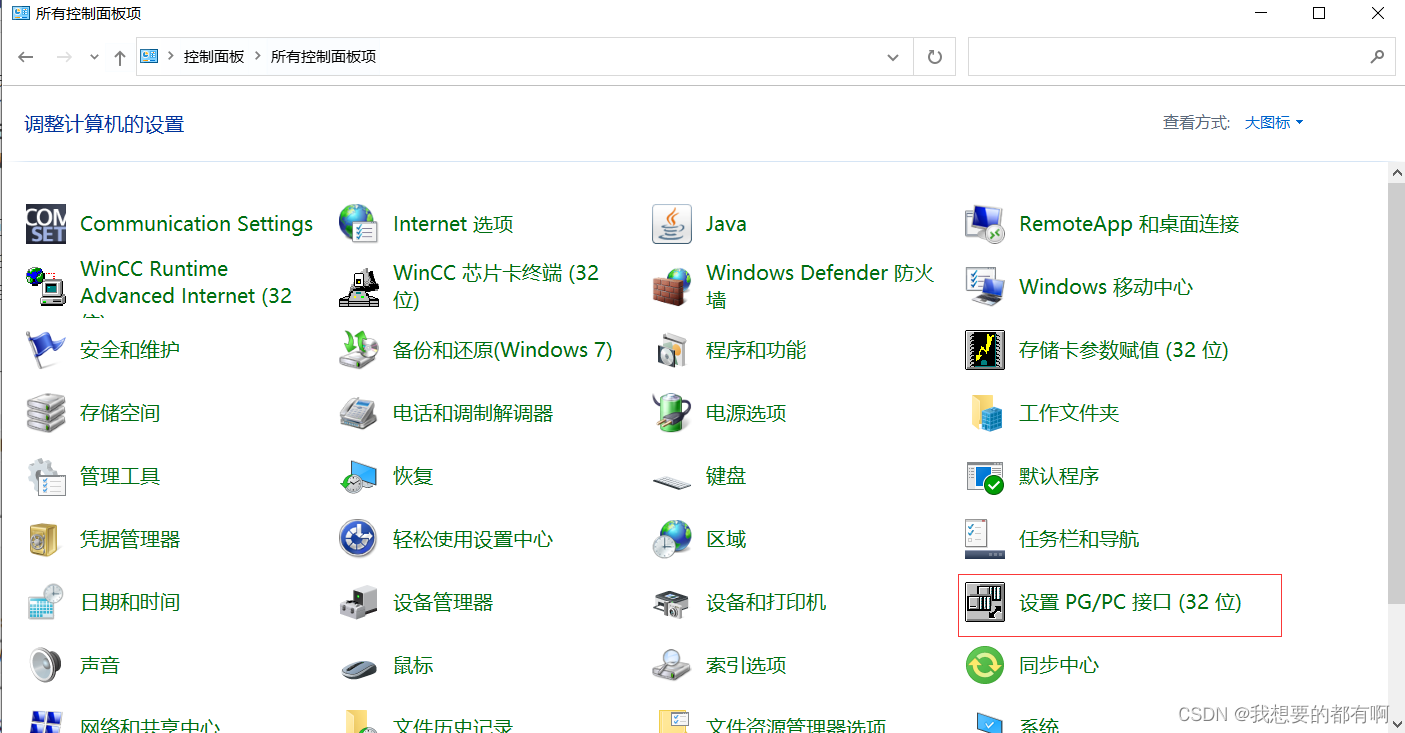Open Windows Defender 防火墙 brick wall icon
Image resolution: width=1405 pixels, height=733 pixels.
pos(672,287)
